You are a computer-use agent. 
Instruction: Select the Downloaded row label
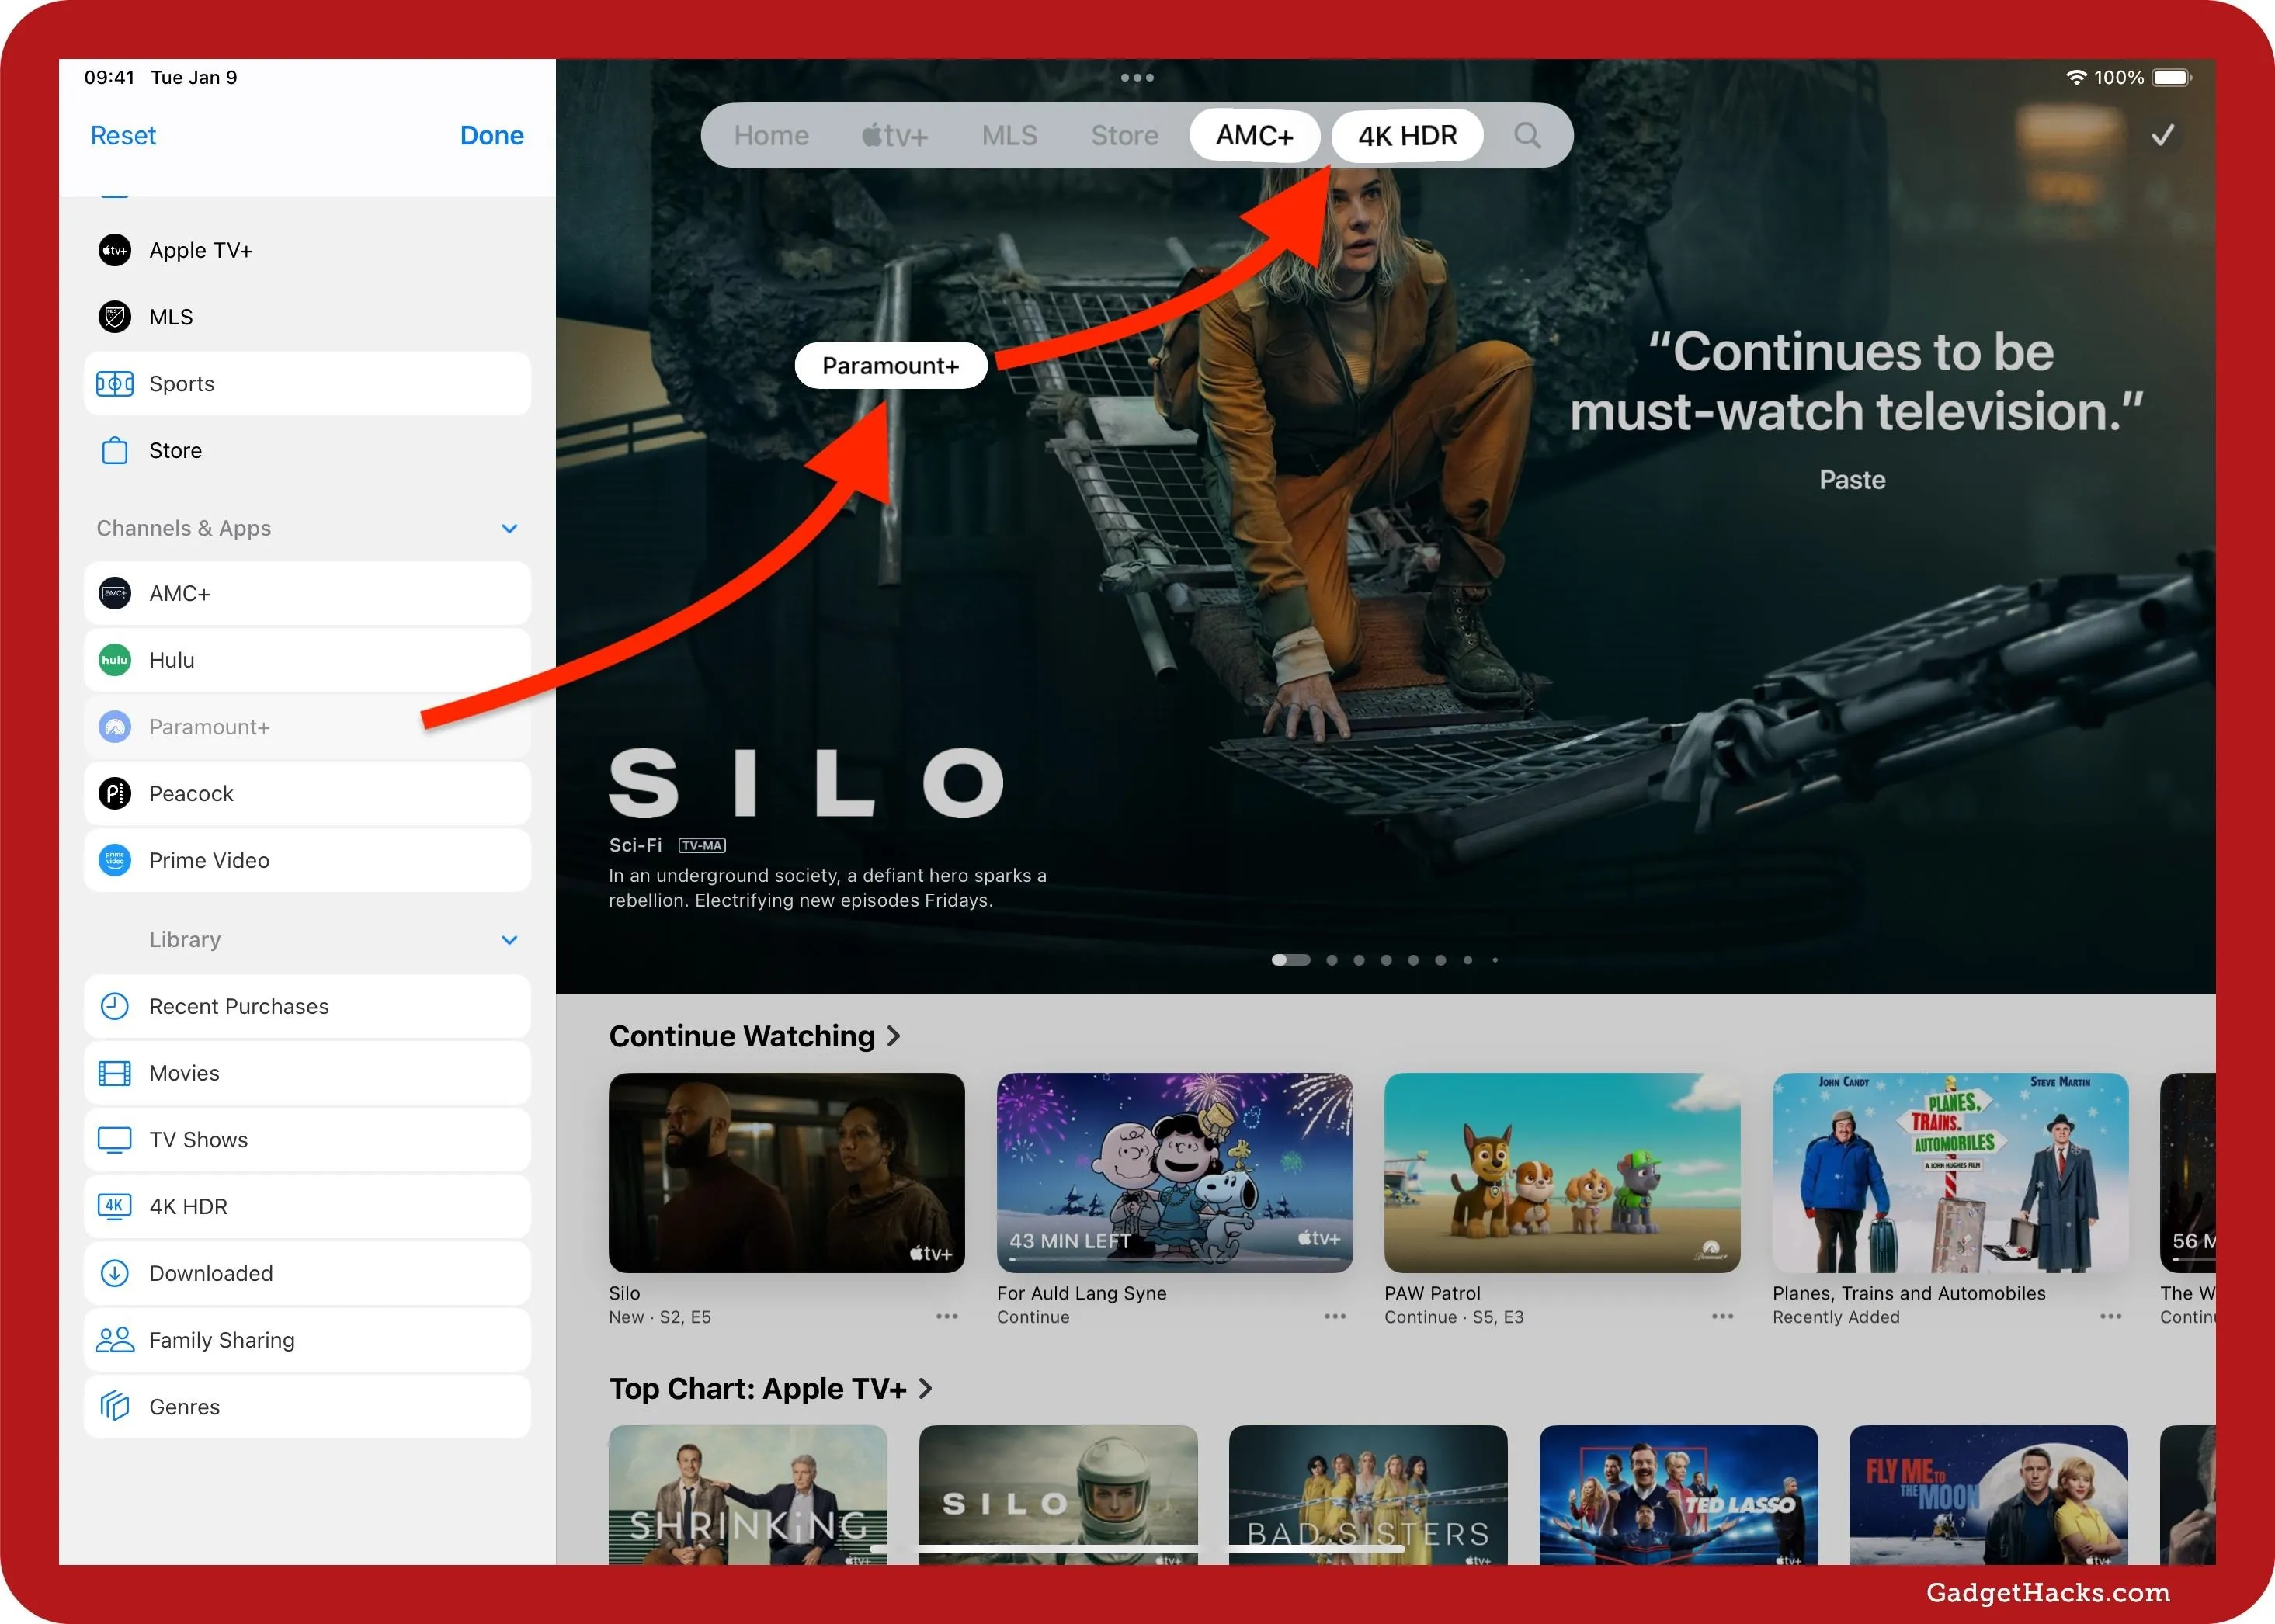click(x=211, y=1274)
